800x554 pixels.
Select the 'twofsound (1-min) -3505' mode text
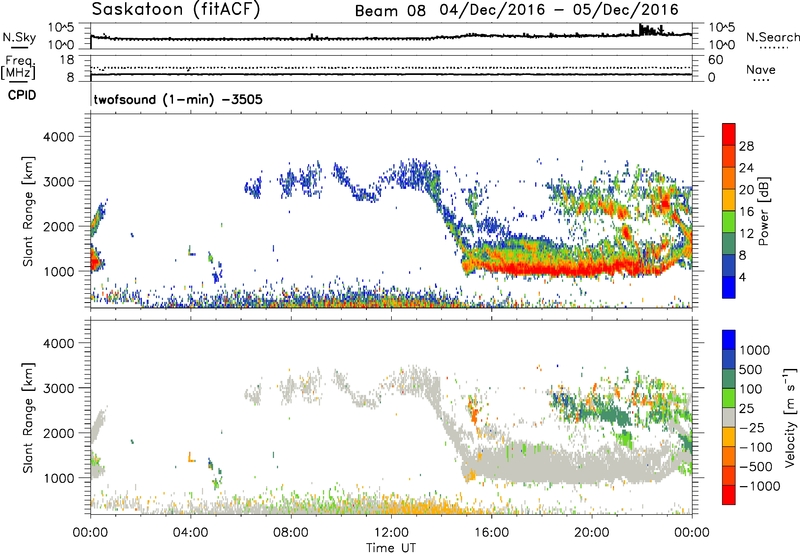(x=178, y=99)
